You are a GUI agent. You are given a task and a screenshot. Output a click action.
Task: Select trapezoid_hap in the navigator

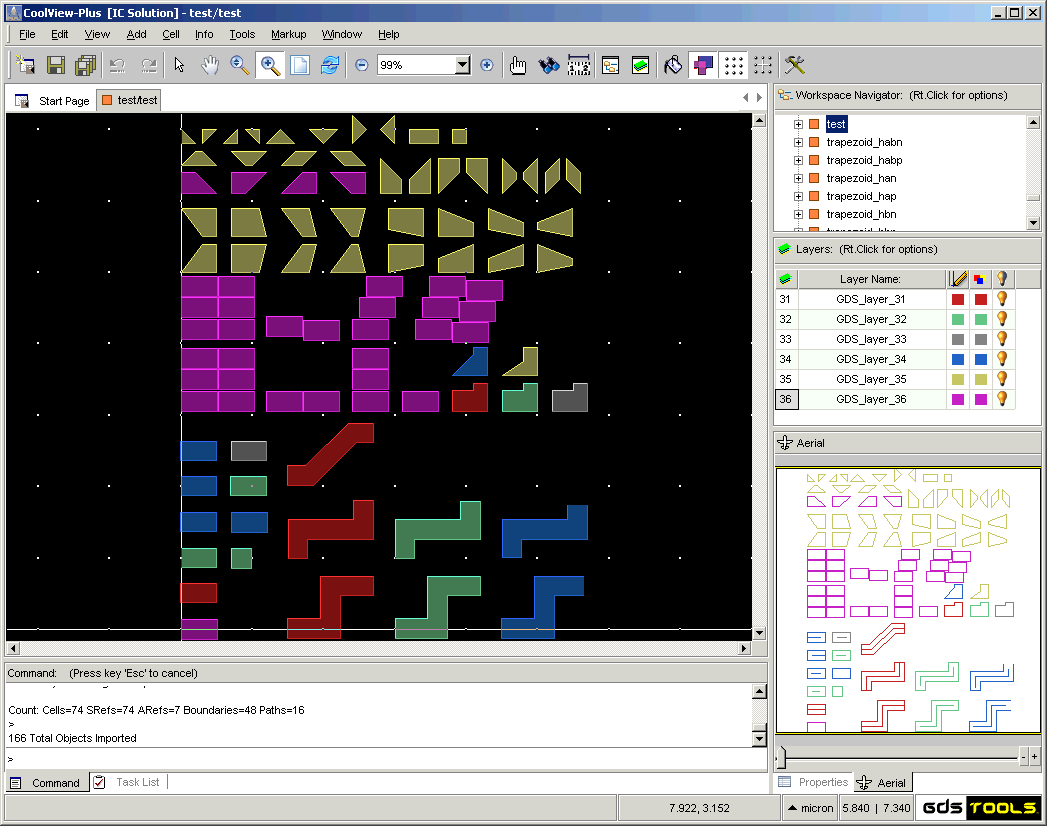coord(861,196)
